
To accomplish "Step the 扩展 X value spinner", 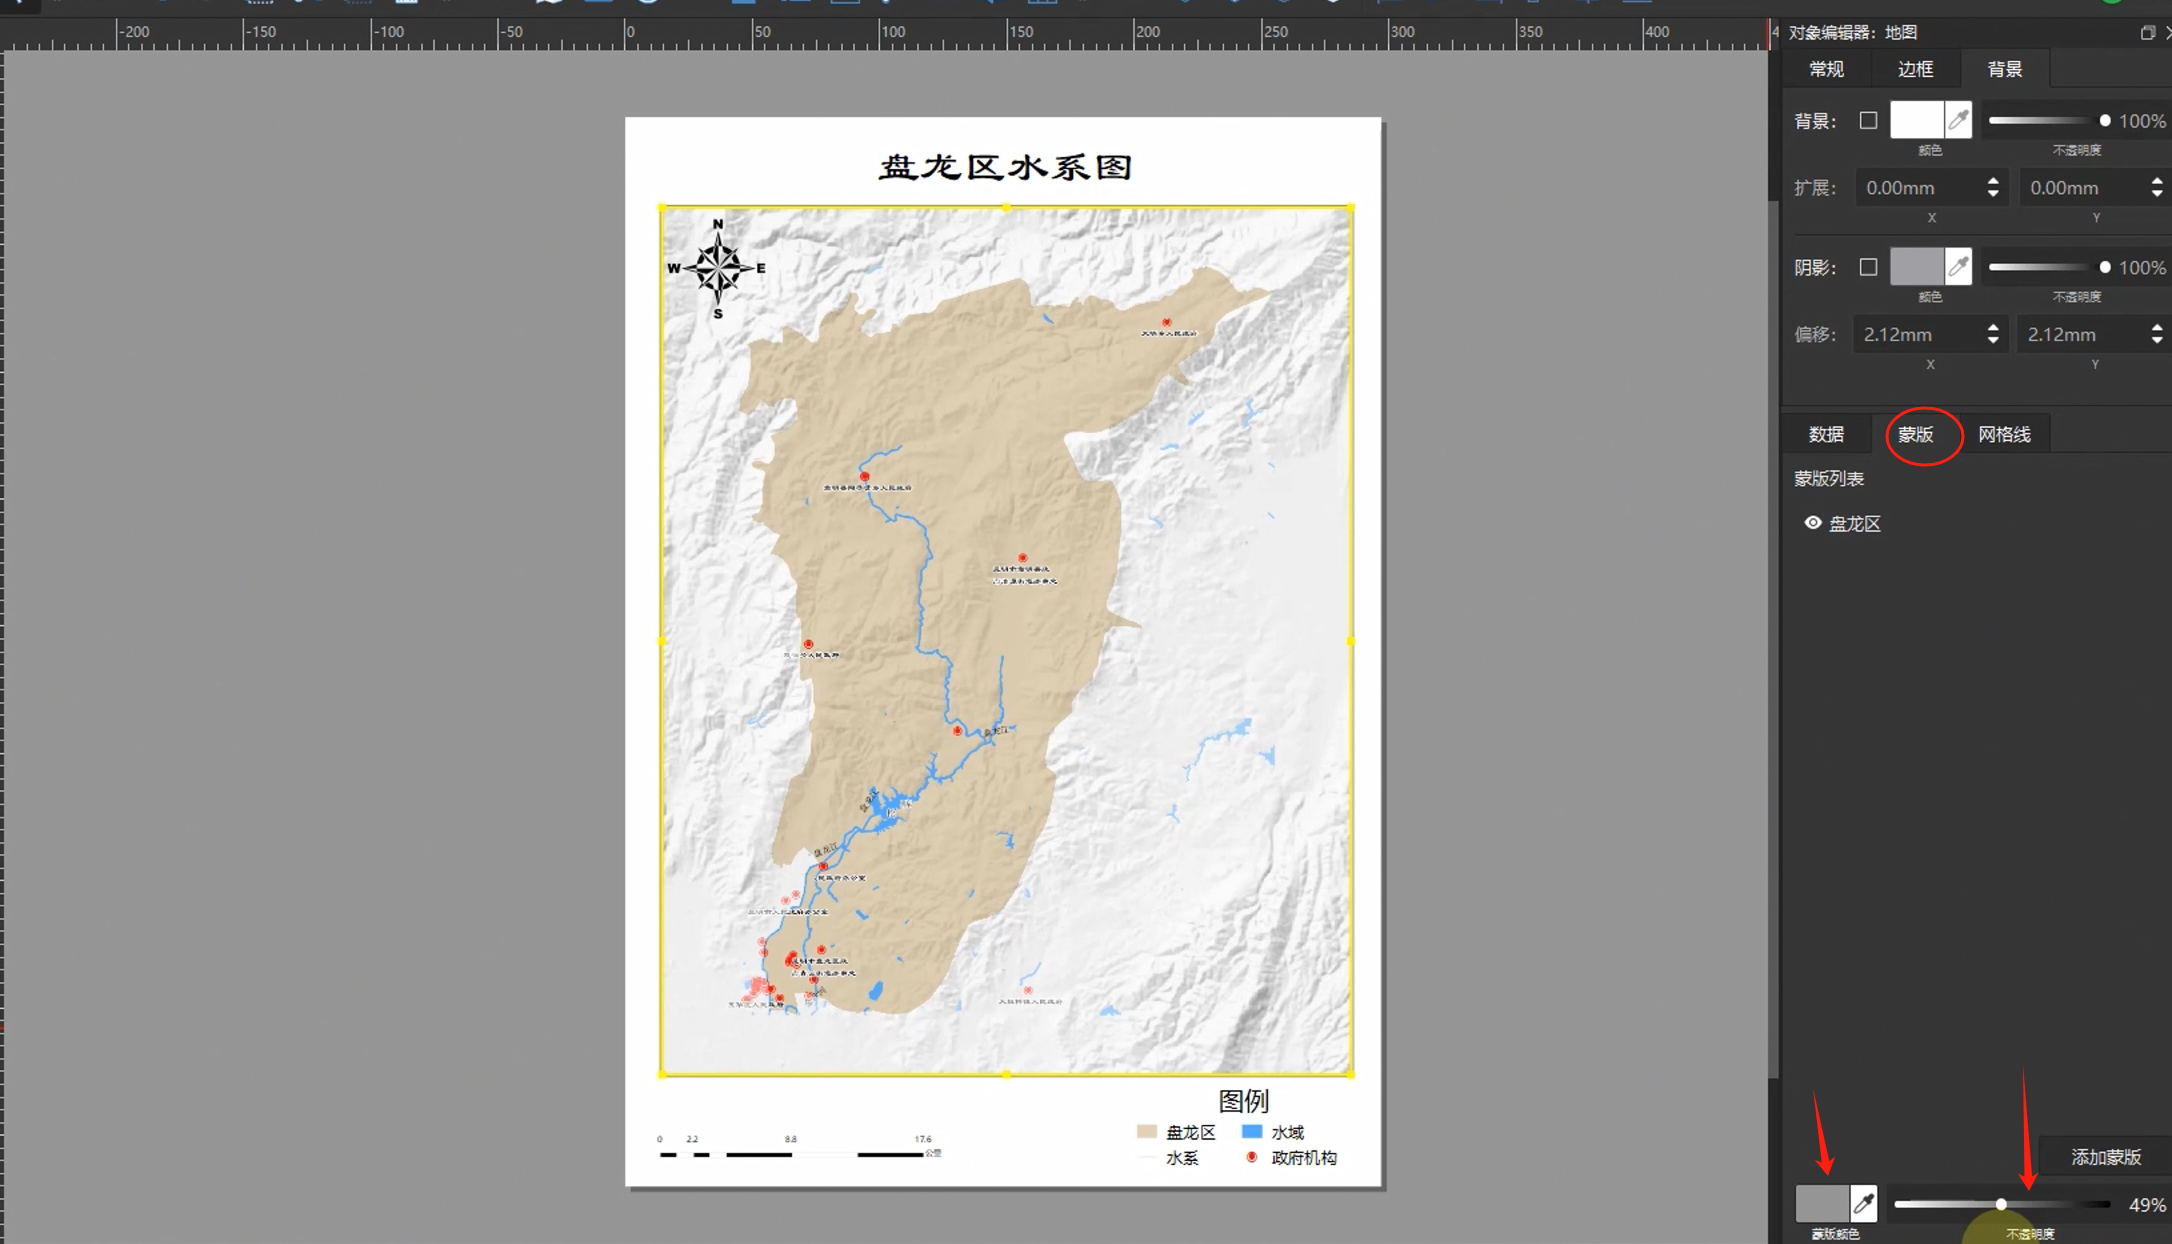I will tap(1993, 188).
